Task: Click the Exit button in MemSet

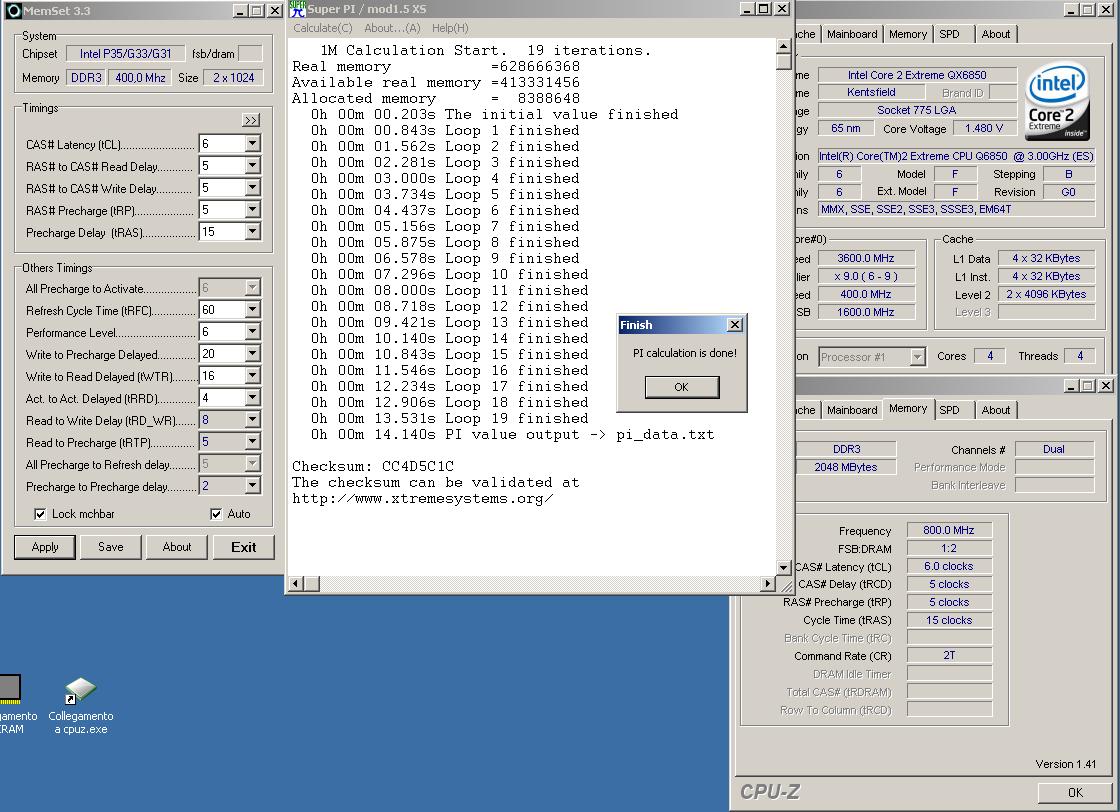Action: (243, 547)
